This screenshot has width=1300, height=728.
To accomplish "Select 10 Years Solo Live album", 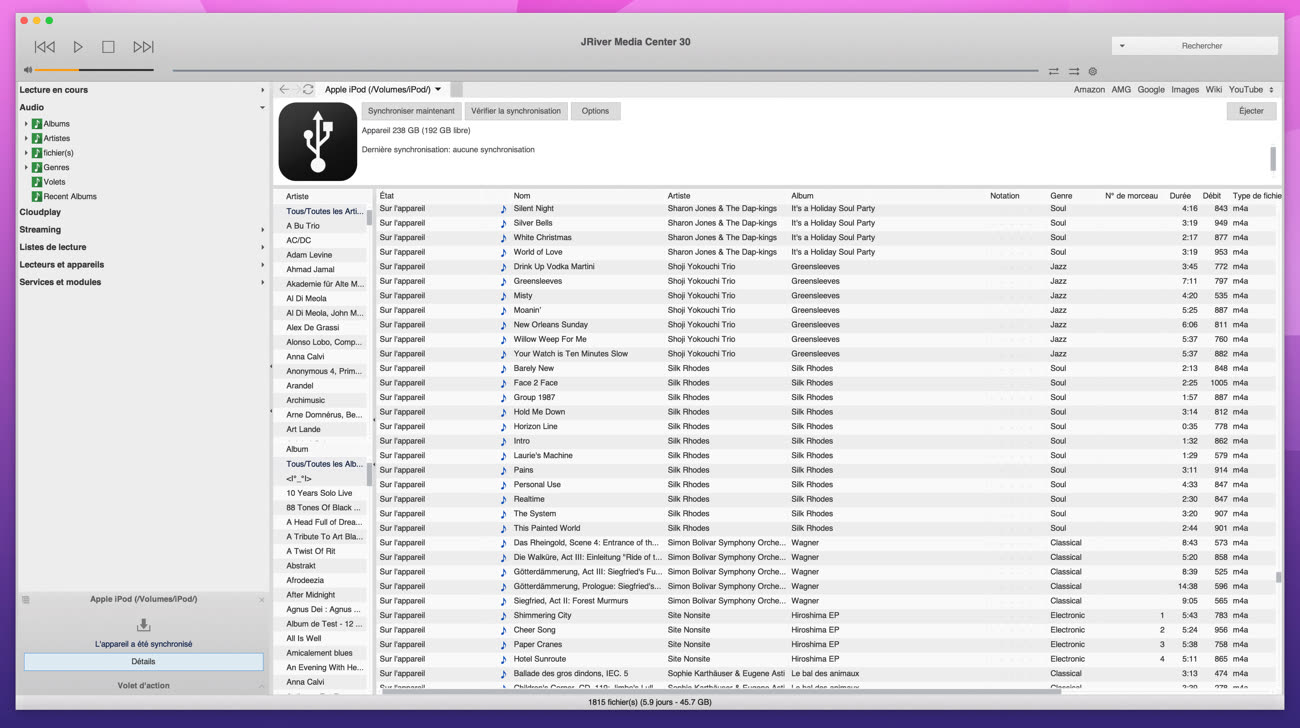I will pyautogui.click(x=320, y=493).
